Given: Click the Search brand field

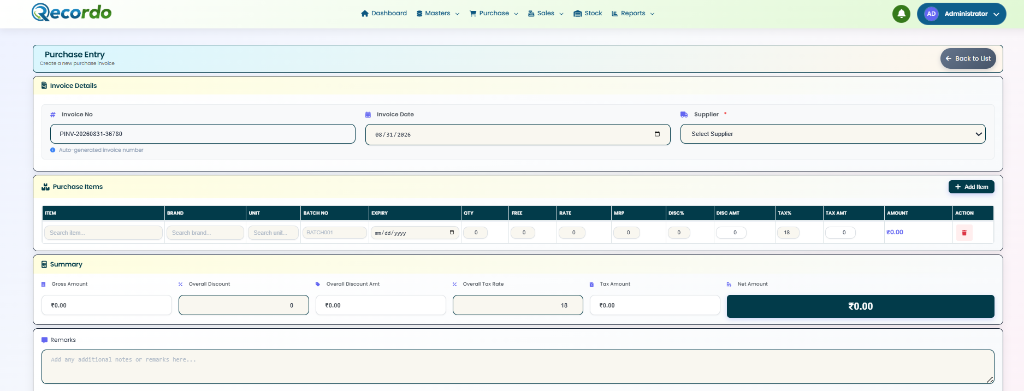Looking at the screenshot, I should click(x=205, y=232).
